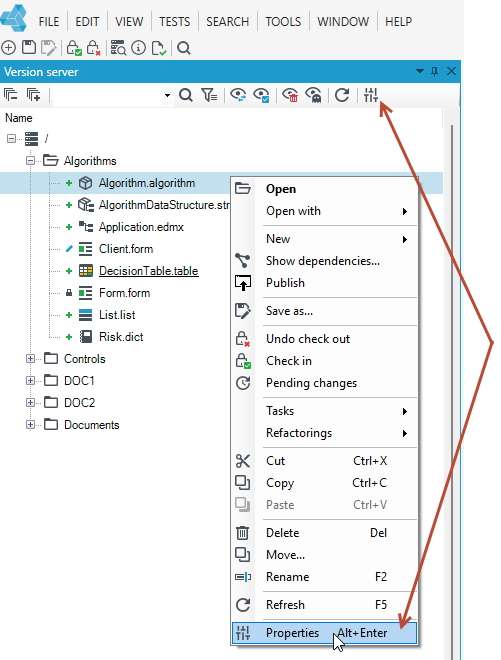Choose Rename in the context menu
This screenshot has height=660, width=501.
coord(324,577)
